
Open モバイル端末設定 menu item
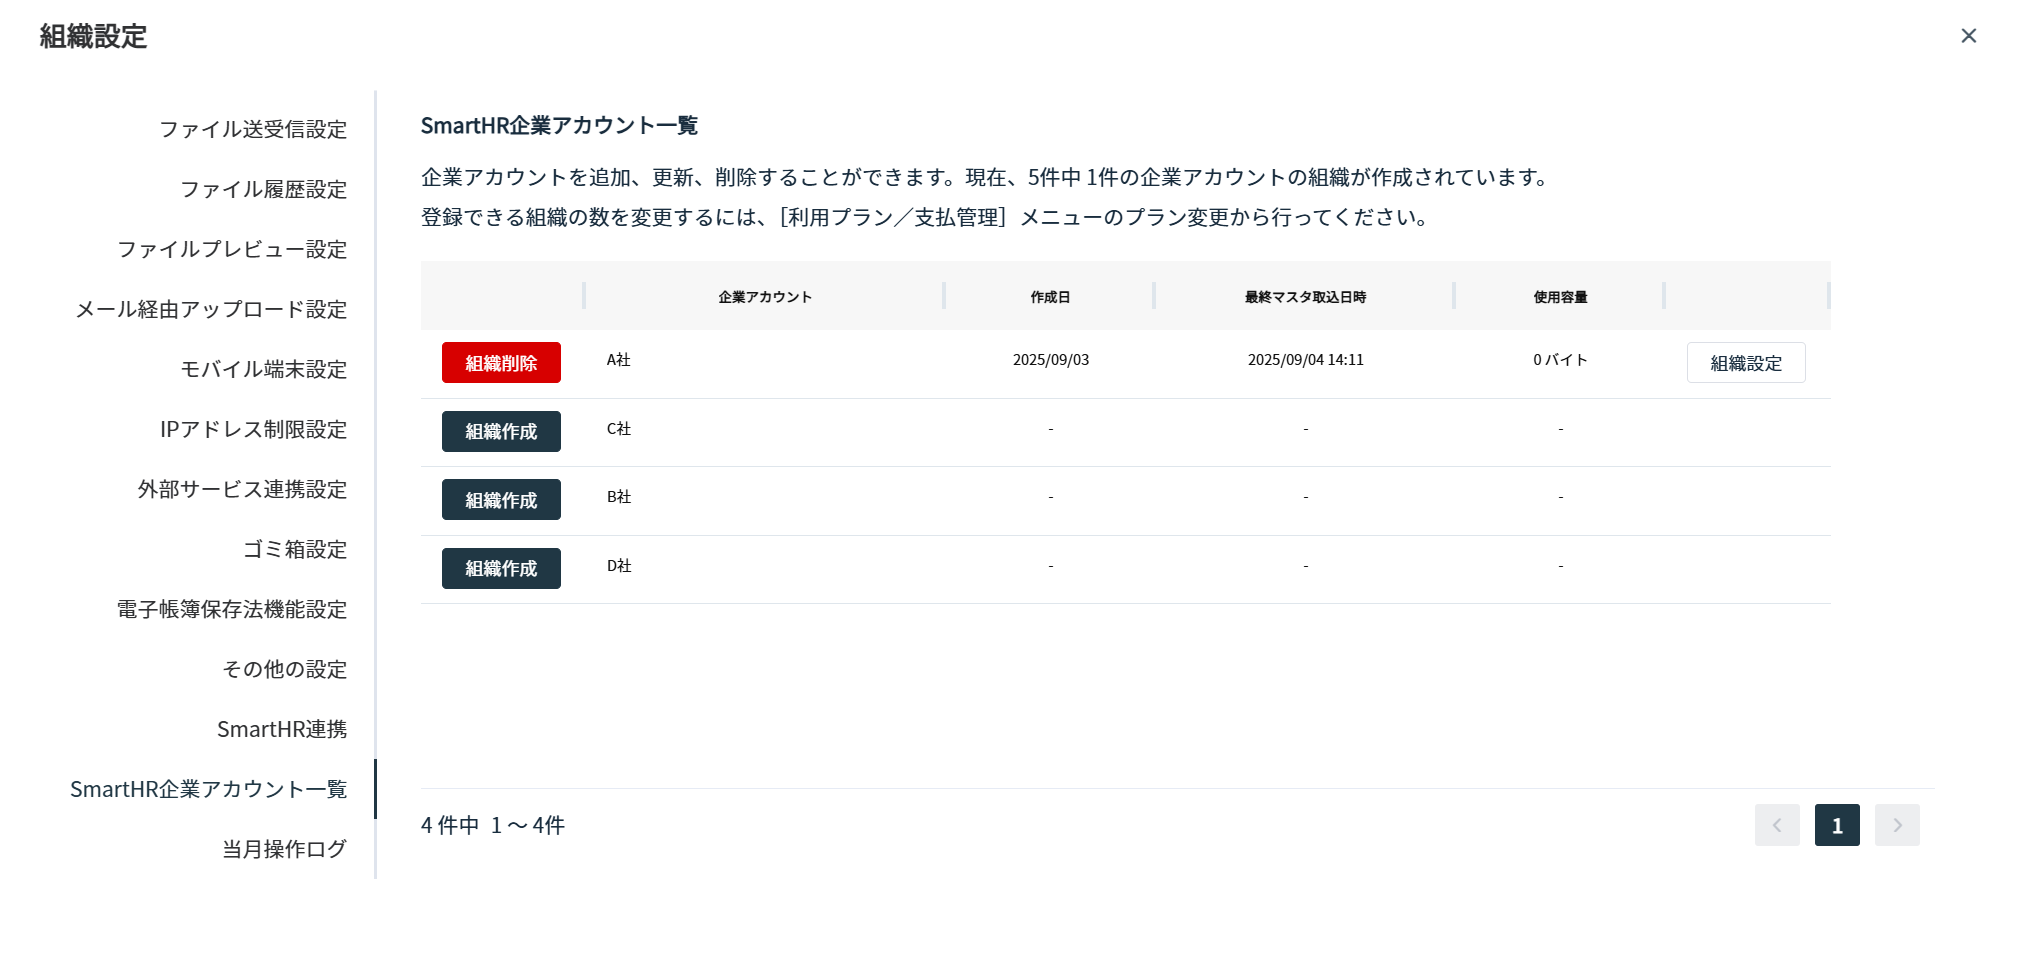click(x=263, y=369)
